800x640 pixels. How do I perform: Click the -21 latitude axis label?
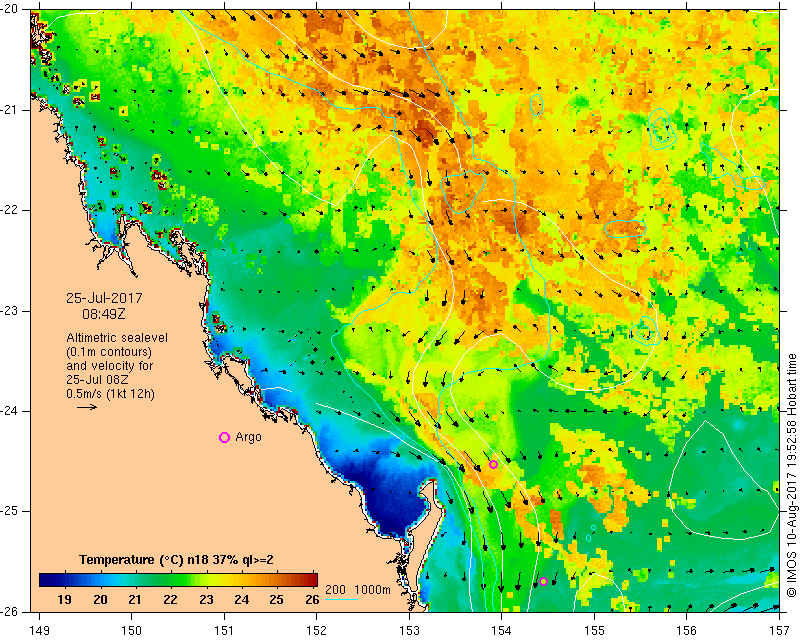click(x=10, y=110)
